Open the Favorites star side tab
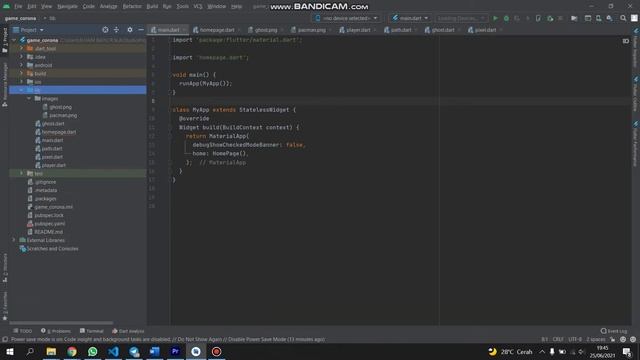The width and height of the screenshot is (640, 360). (x=5, y=306)
